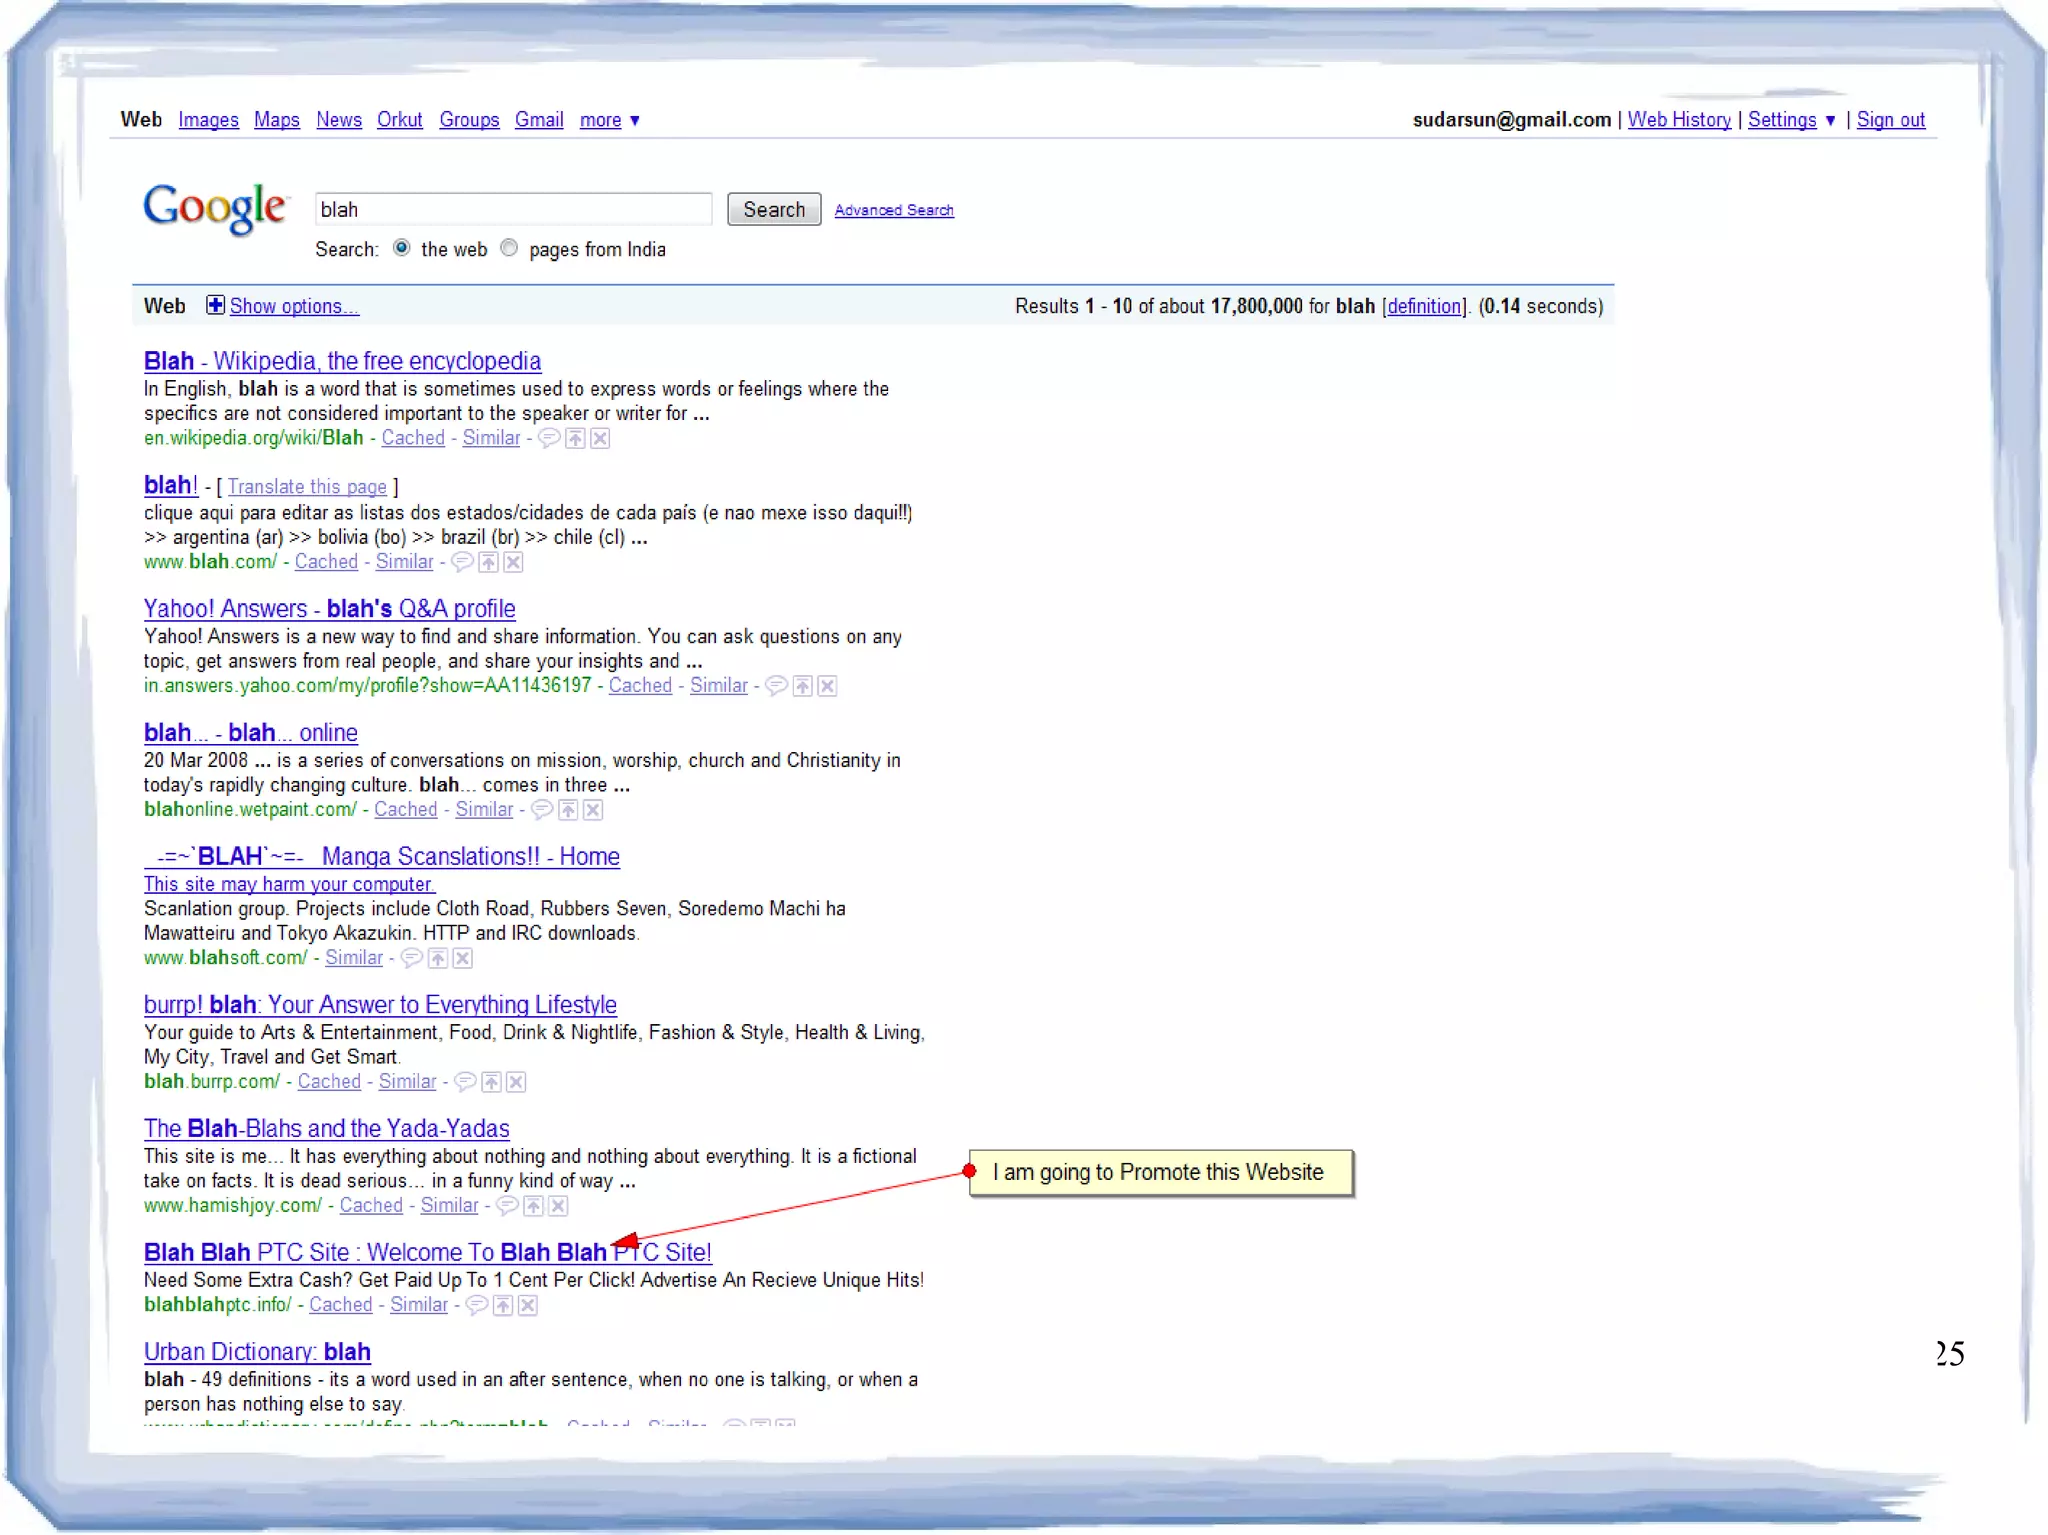Image resolution: width=2048 pixels, height=1535 pixels.
Task: Remove the www.hamishjoy.com result
Action: [558, 1206]
